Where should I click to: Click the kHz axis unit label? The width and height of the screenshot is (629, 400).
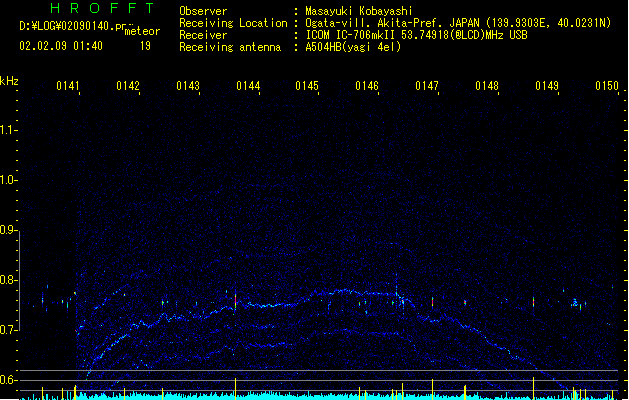pos(9,81)
